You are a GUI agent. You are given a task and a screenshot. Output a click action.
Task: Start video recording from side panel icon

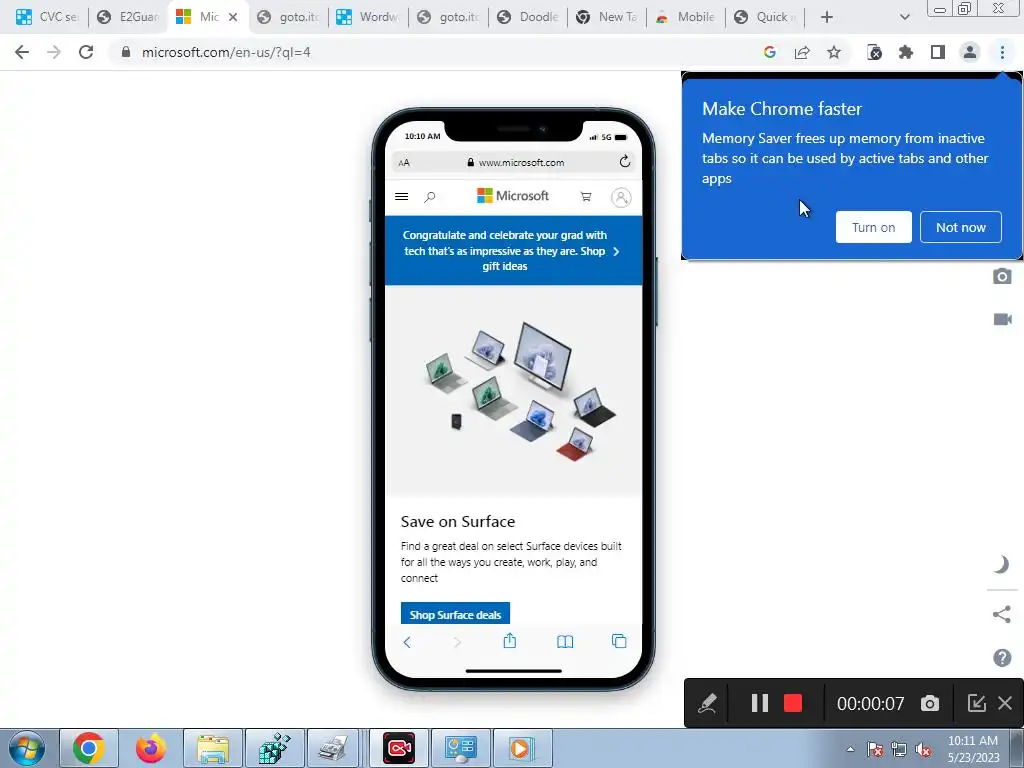(1002, 319)
